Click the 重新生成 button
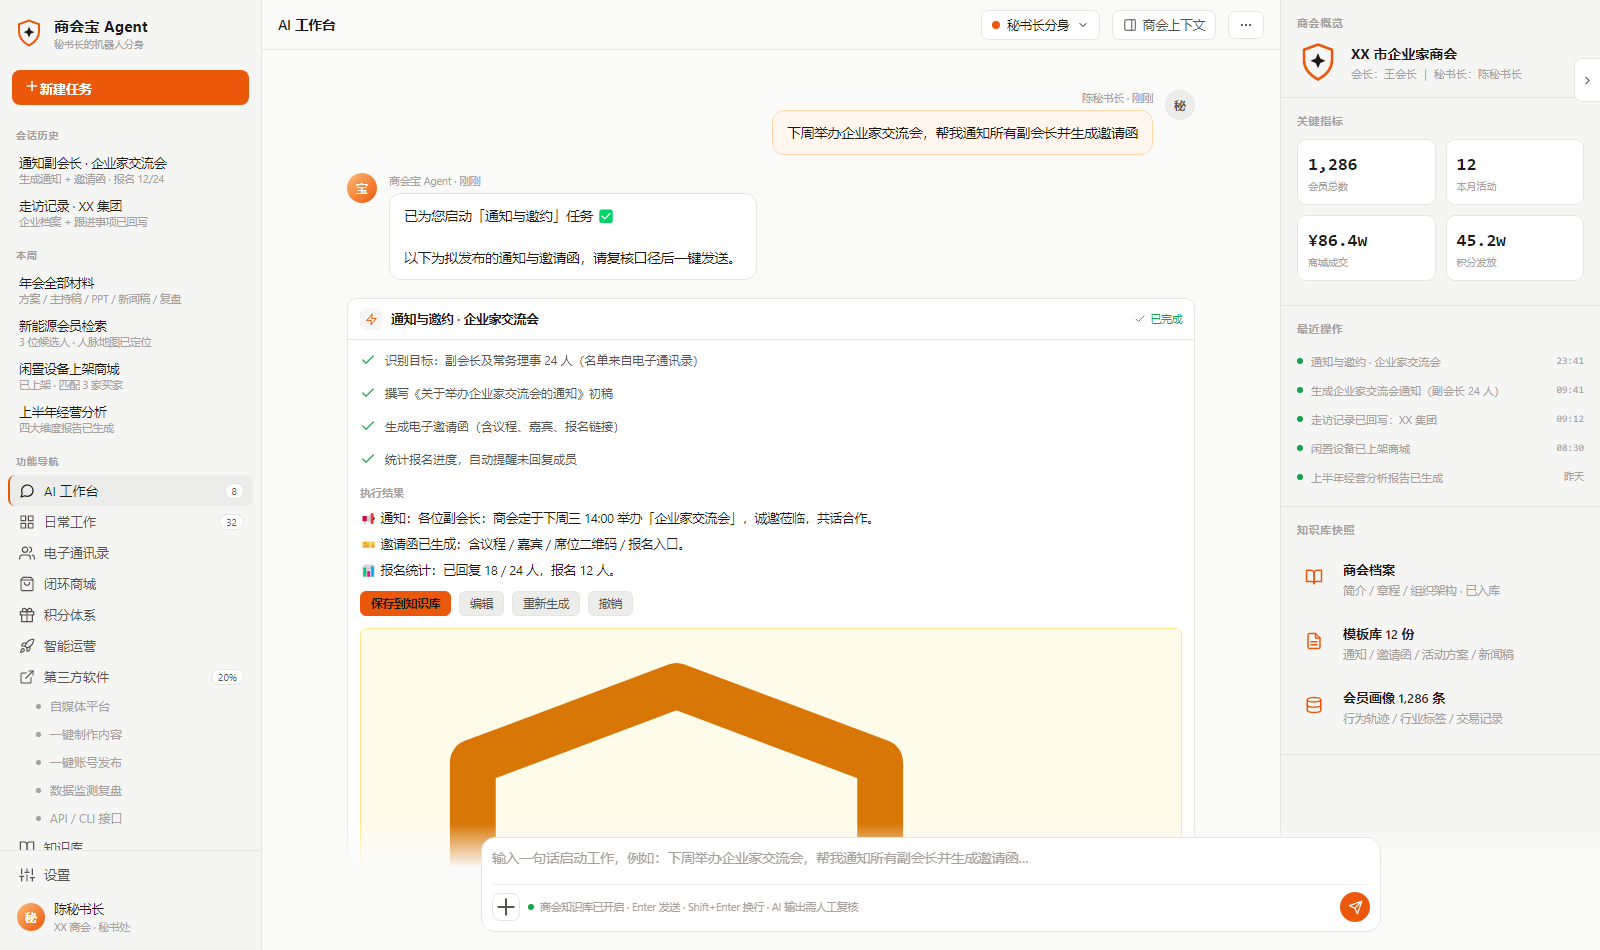The width and height of the screenshot is (1600, 950). (x=546, y=604)
